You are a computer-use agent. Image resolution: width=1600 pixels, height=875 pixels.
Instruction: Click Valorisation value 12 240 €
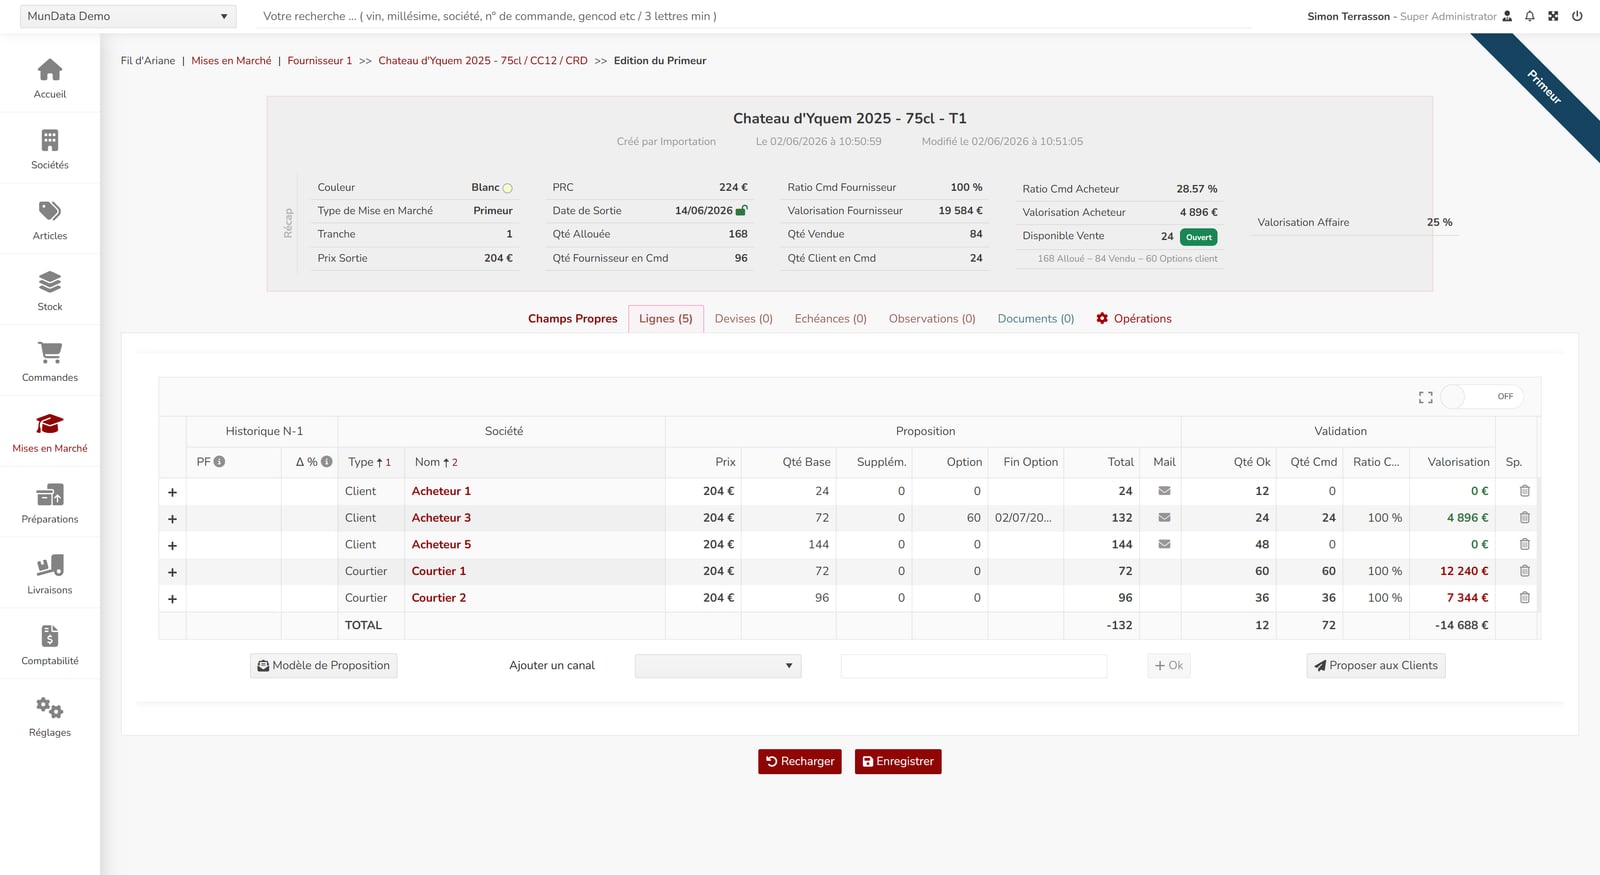click(1464, 571)
